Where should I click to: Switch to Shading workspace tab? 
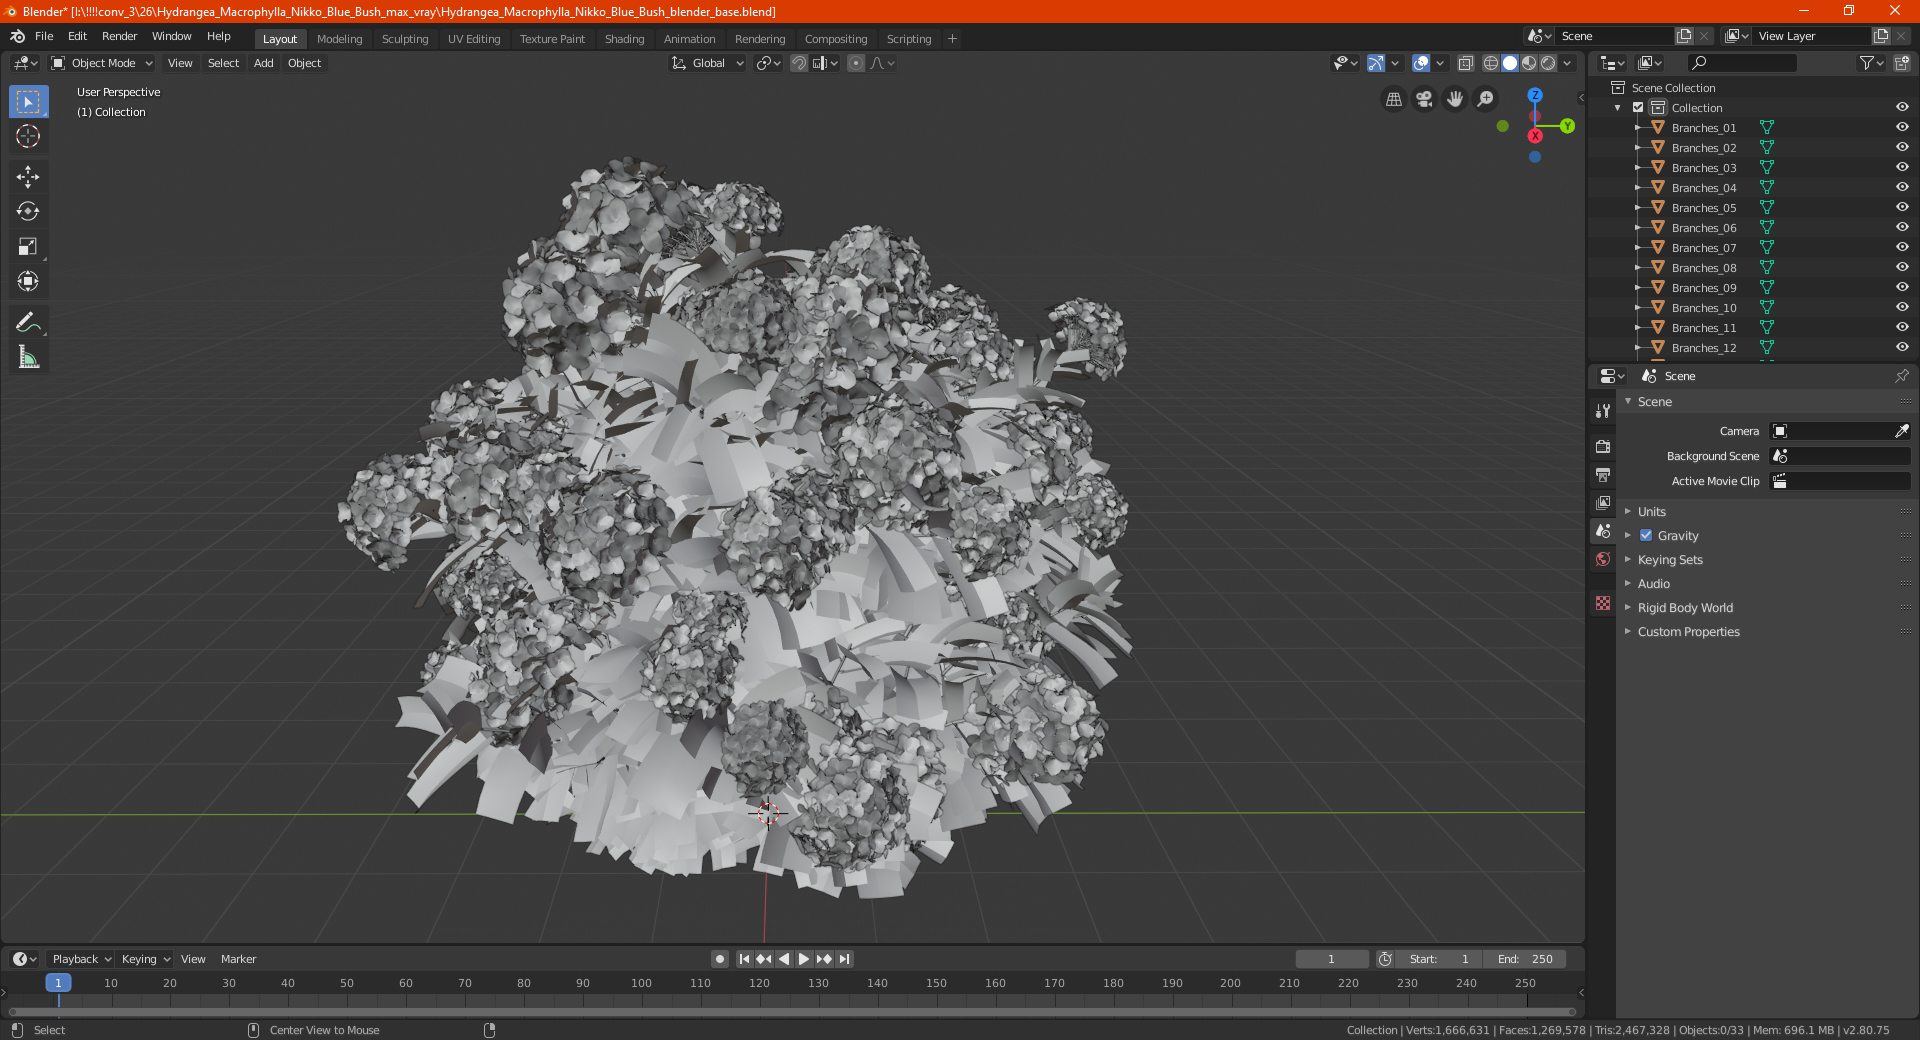click(x=624, y=39)
